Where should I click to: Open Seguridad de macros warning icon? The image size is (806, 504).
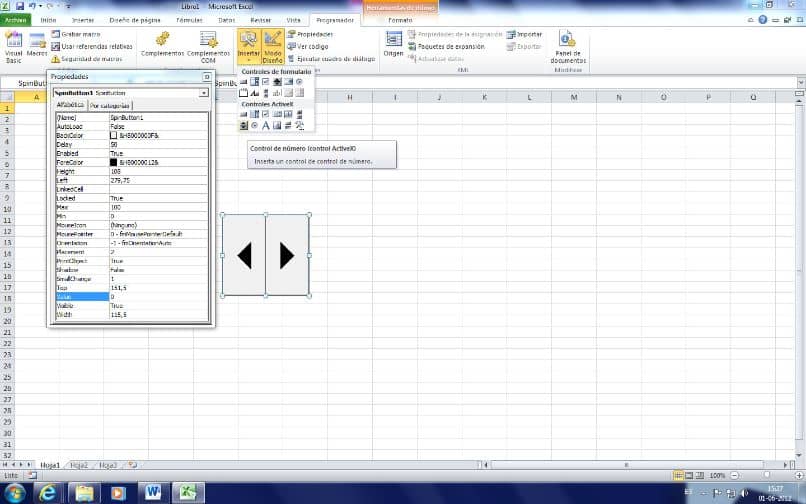click(56, 59)
